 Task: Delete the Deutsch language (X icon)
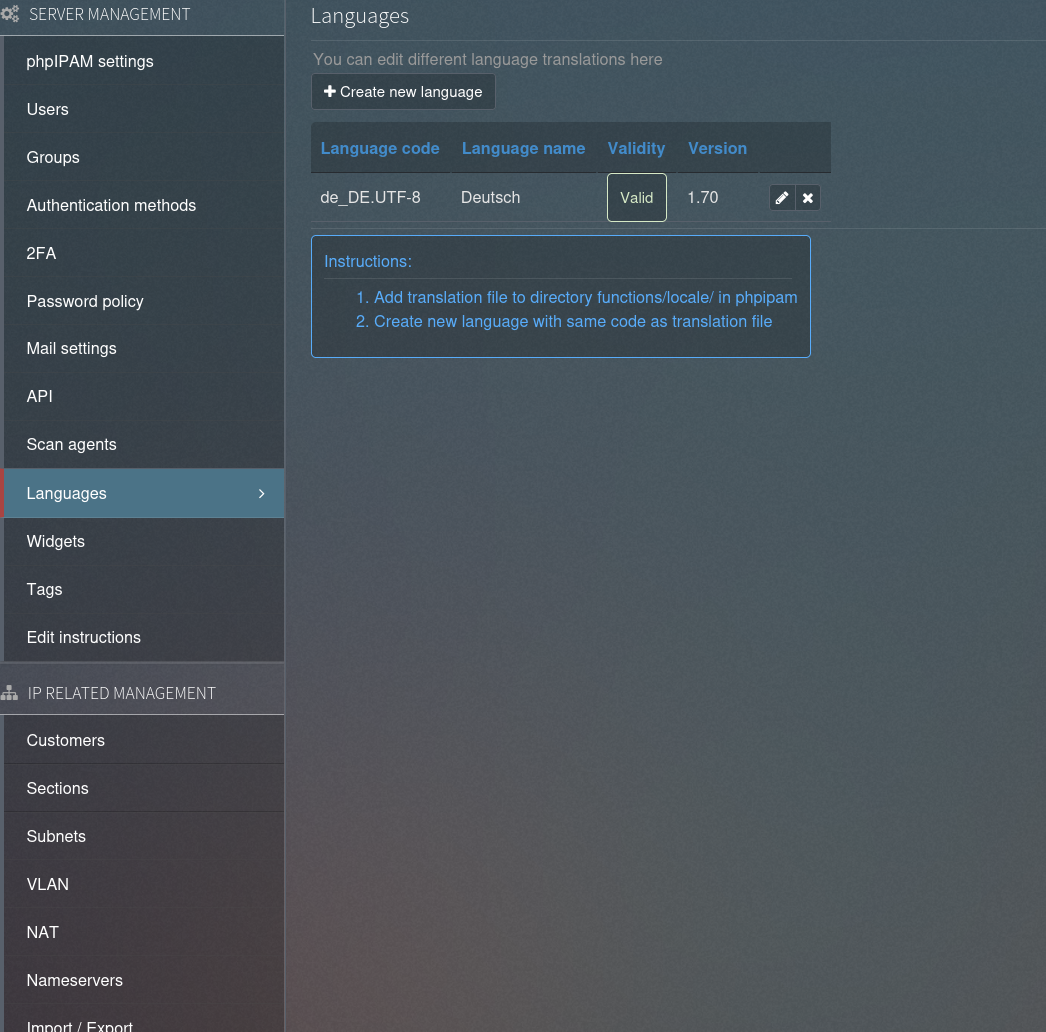(808, 198)
